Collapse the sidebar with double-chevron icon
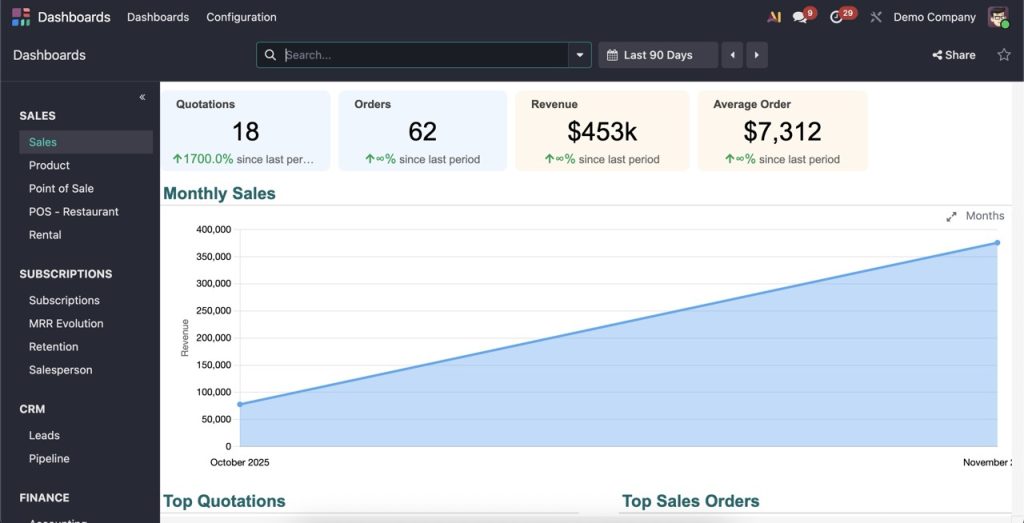 [142, 97]
